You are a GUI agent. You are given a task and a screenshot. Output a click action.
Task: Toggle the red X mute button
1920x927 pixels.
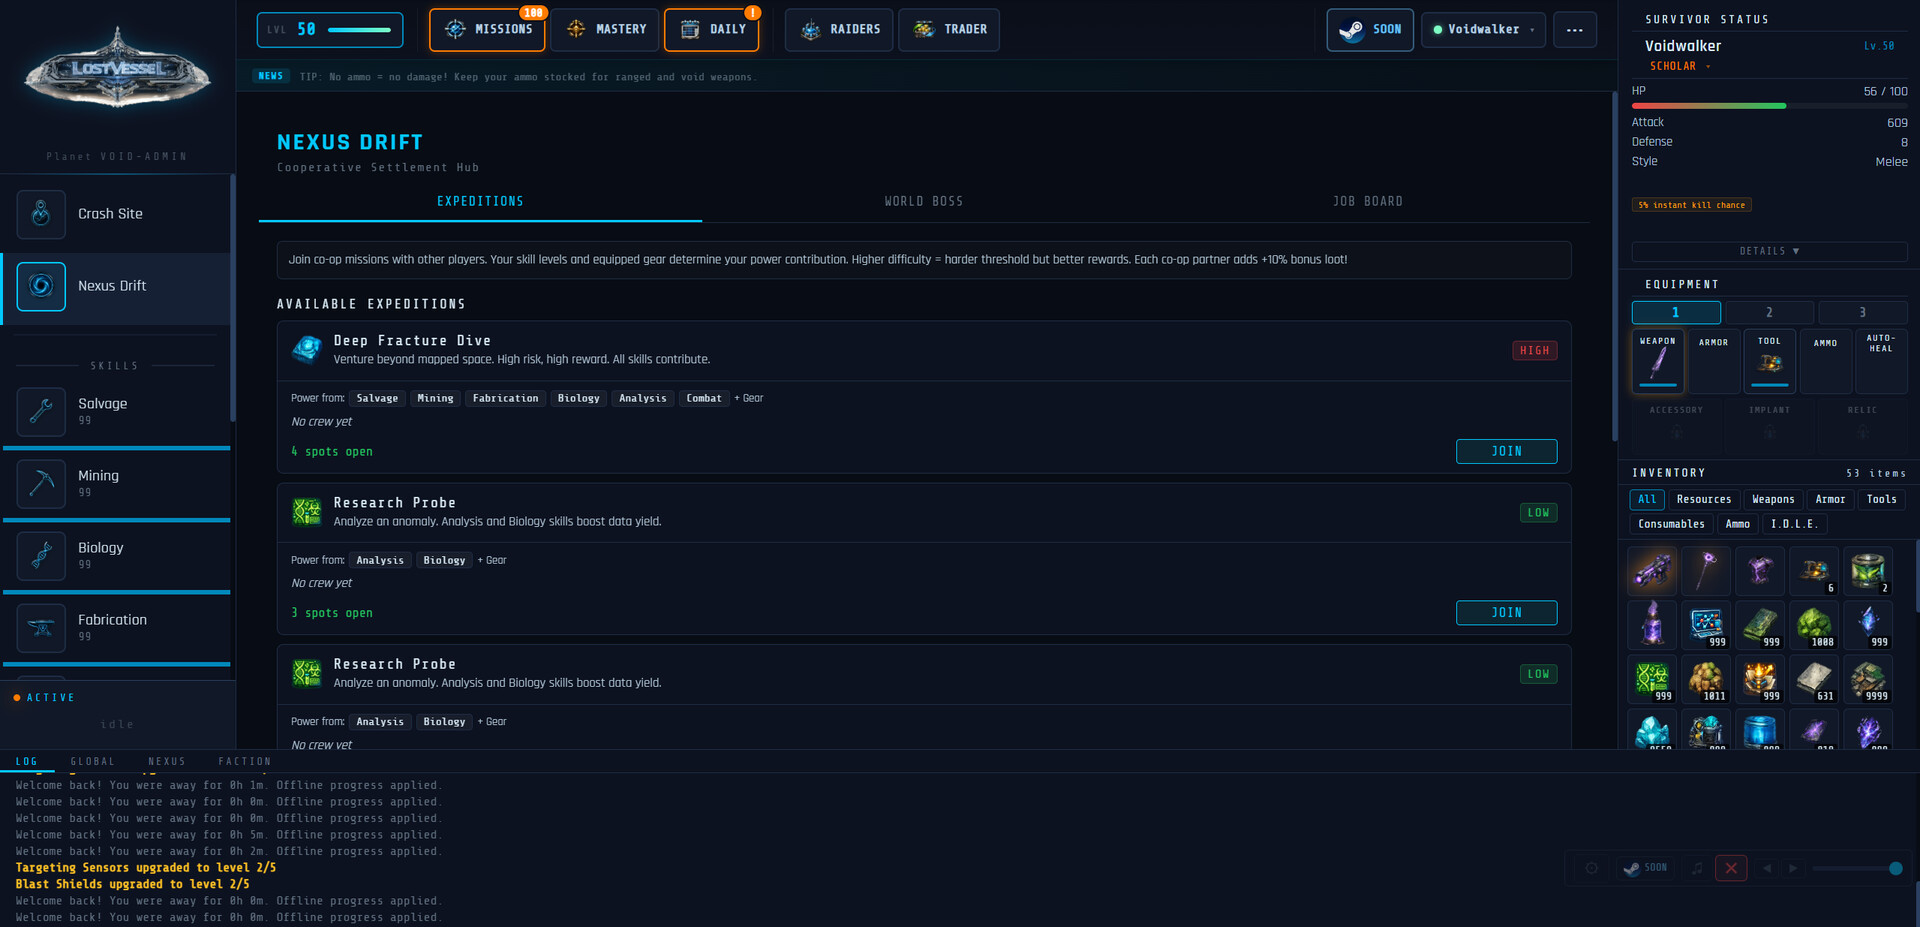[x=1731, y=868]
